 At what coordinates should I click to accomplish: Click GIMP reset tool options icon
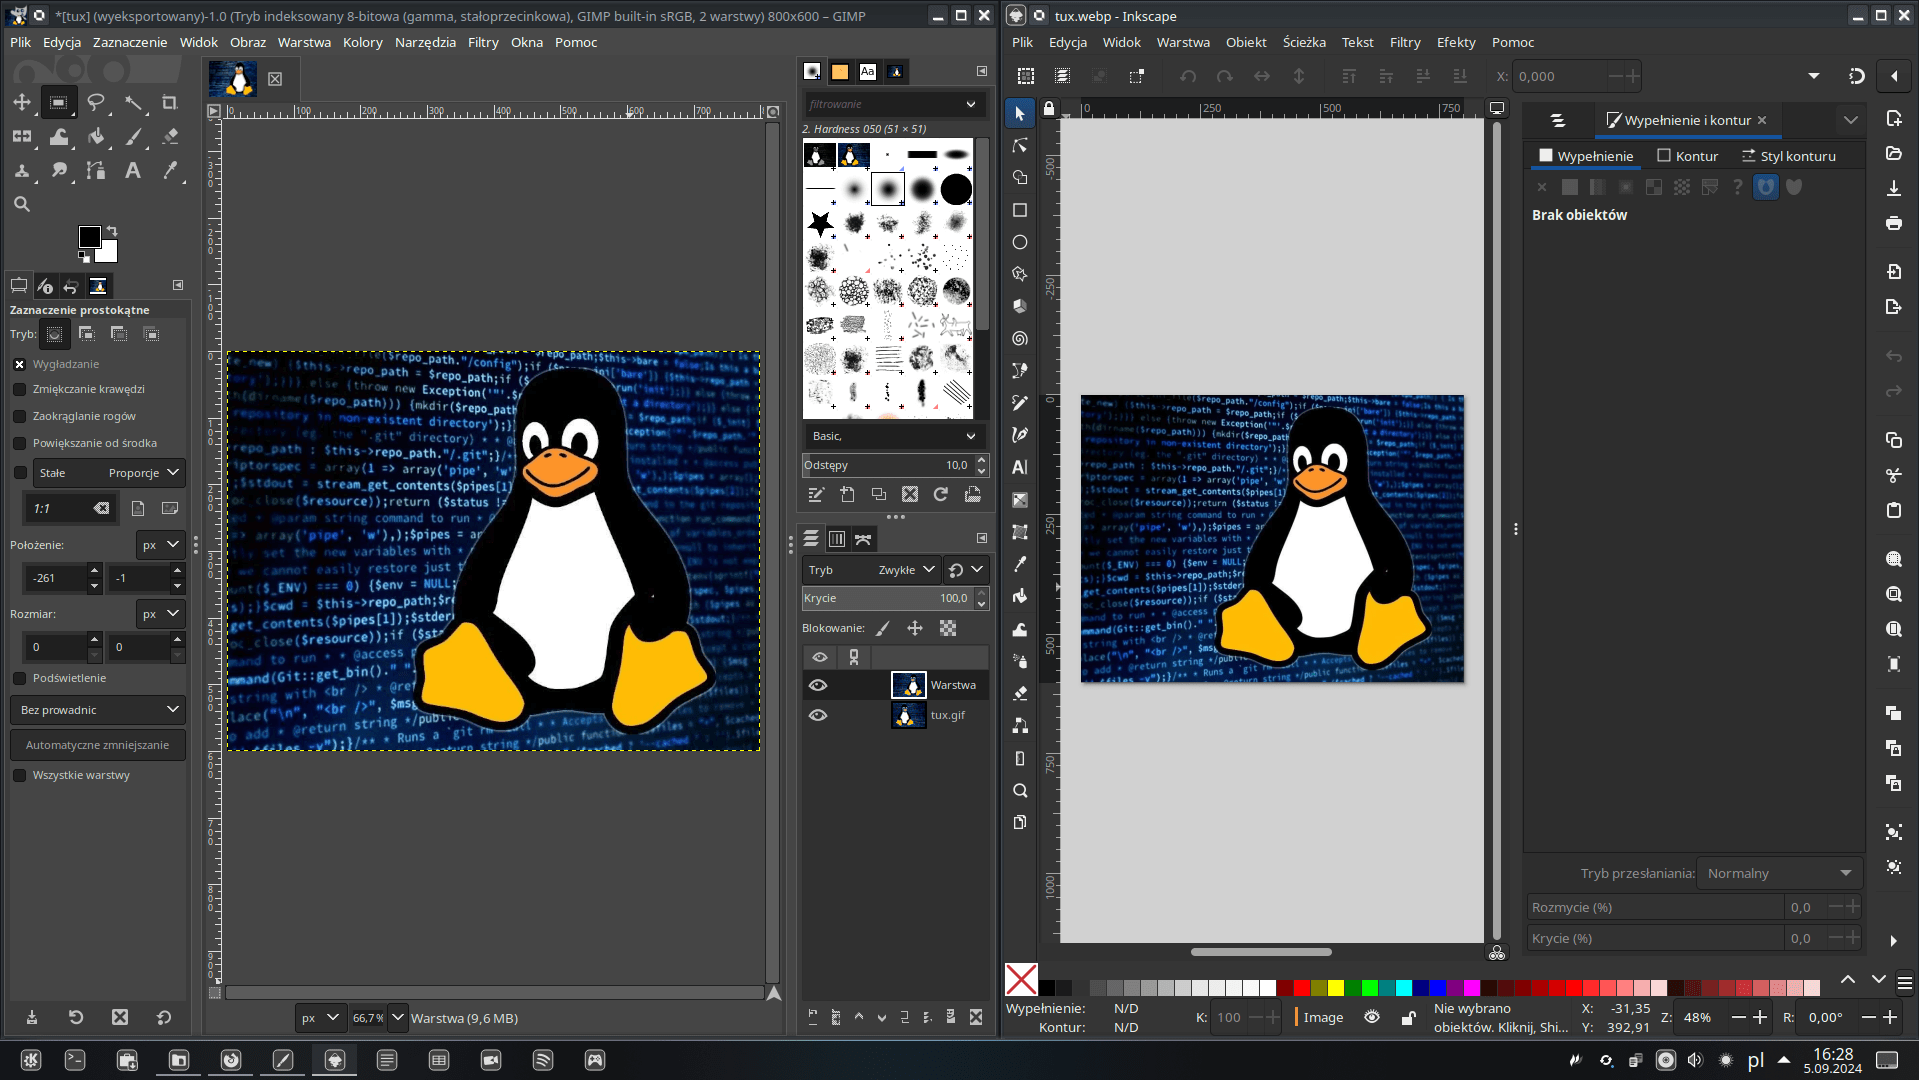pos(164,1017)
